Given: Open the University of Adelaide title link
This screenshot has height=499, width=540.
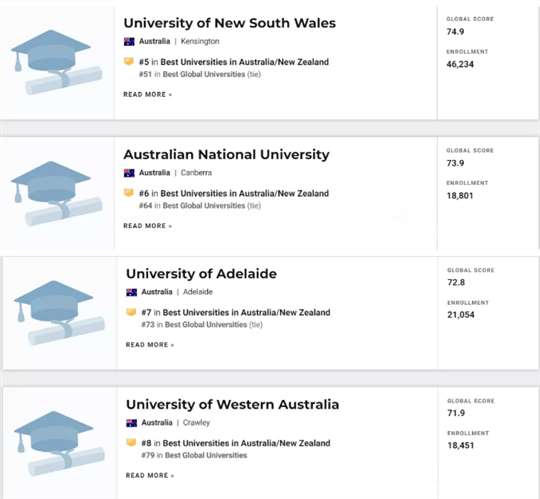Looking at the screenshot, I should 201,274.
